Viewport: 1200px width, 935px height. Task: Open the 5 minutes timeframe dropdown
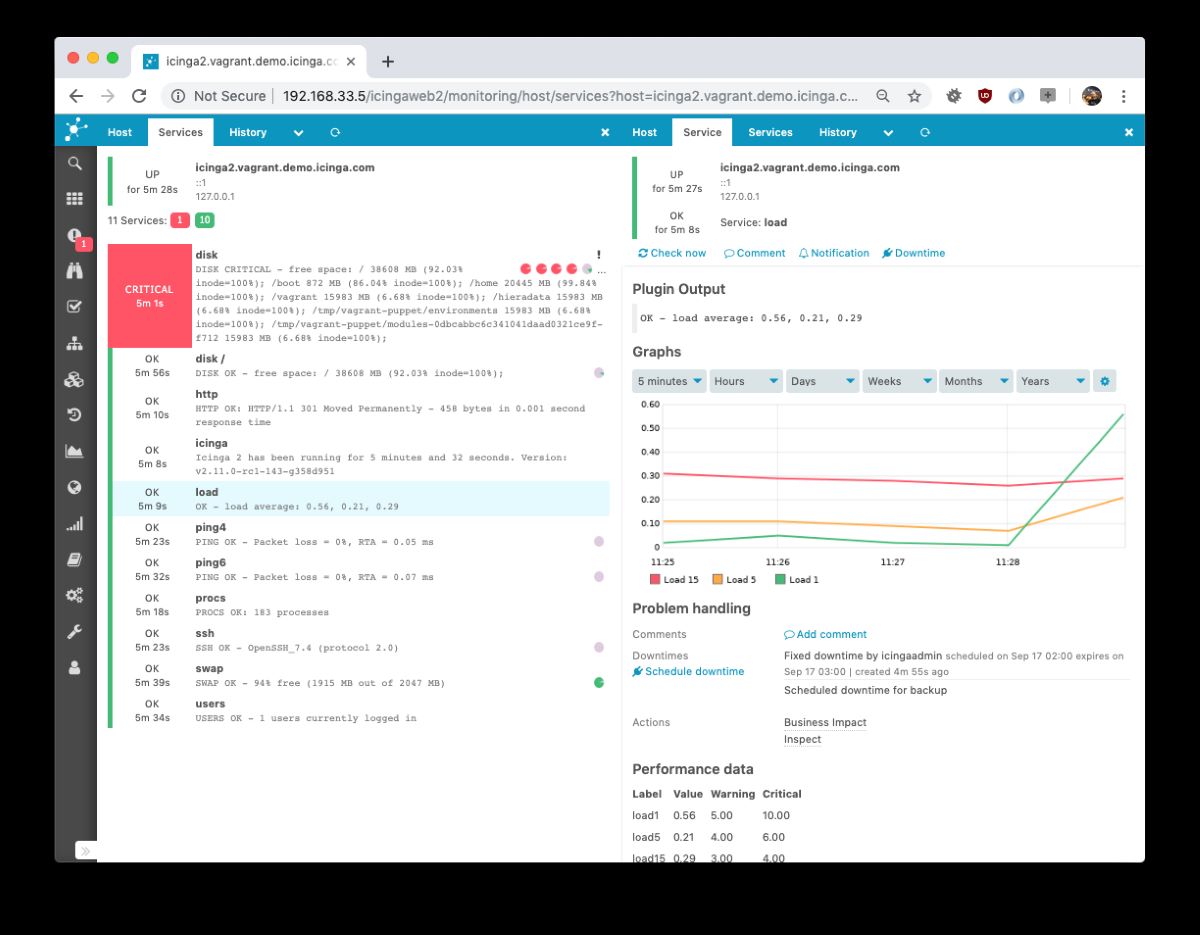[668, 381]
